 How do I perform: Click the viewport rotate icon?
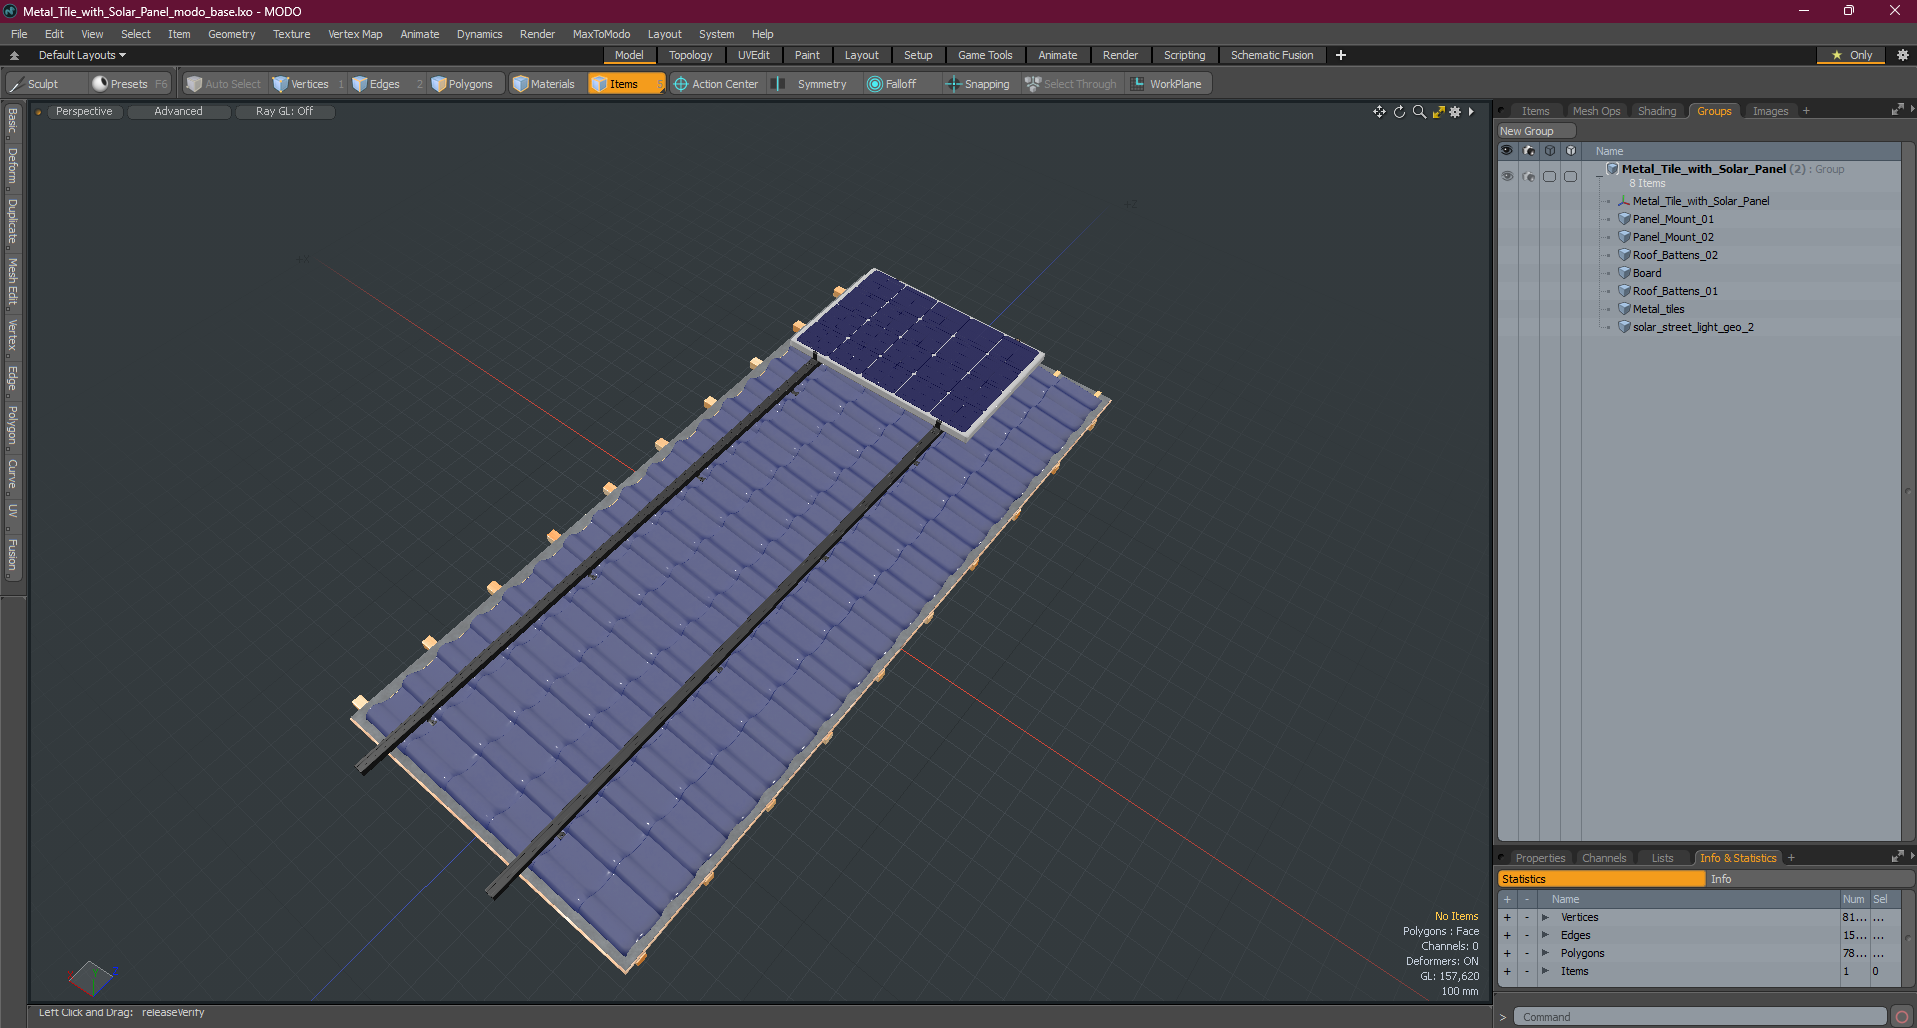(1399, 112)
